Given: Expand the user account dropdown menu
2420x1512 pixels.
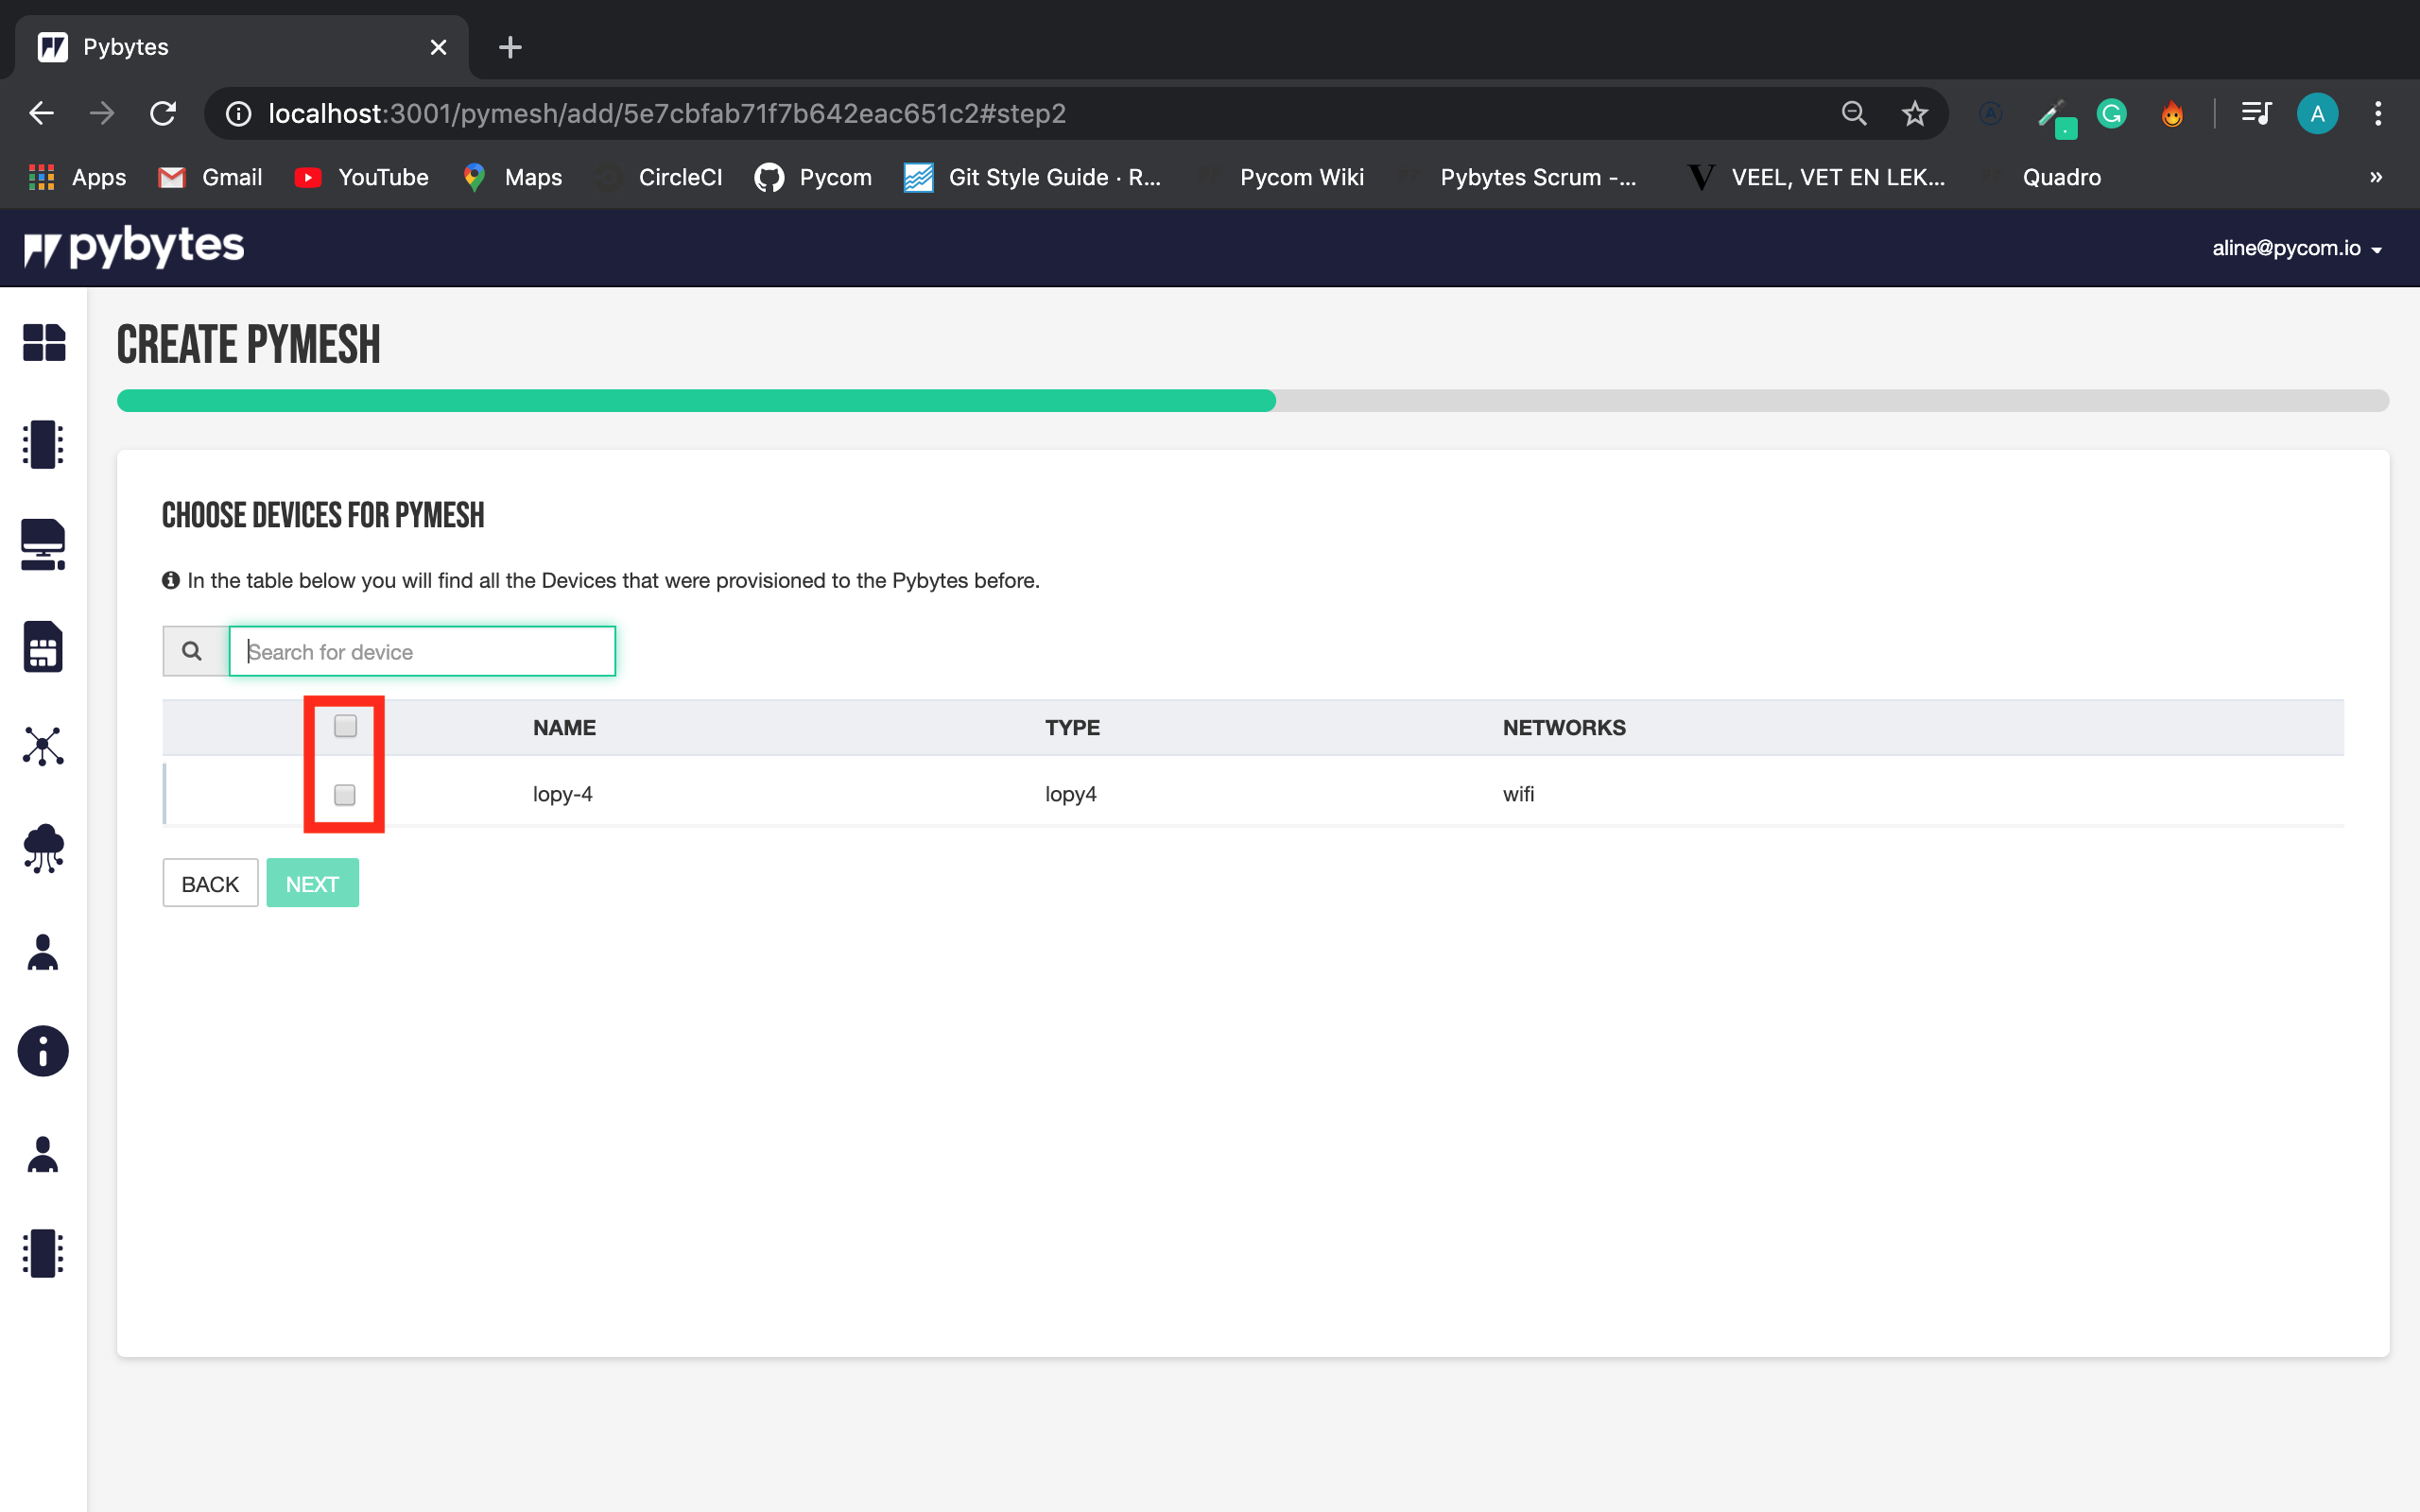Looking at the screenshot, I should click(2294, 246).
